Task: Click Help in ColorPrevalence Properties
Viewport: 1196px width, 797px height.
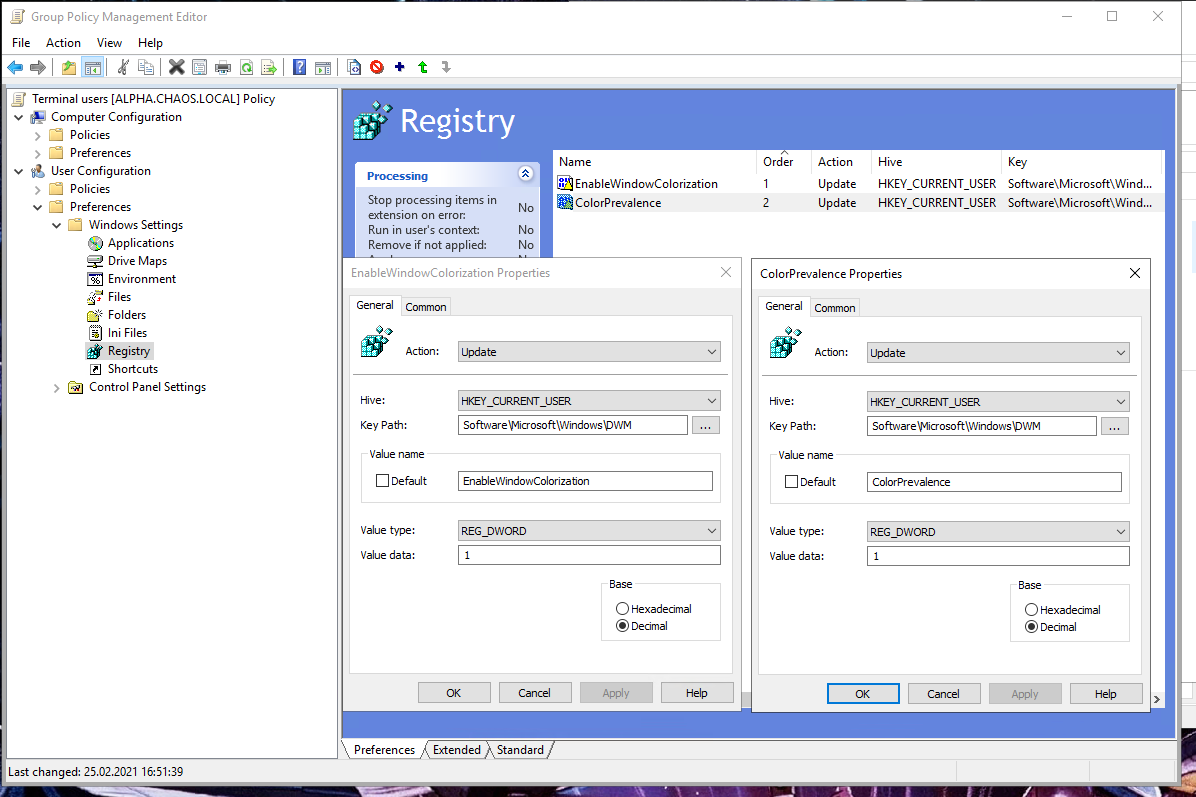Action: [x=1106, y=693]
